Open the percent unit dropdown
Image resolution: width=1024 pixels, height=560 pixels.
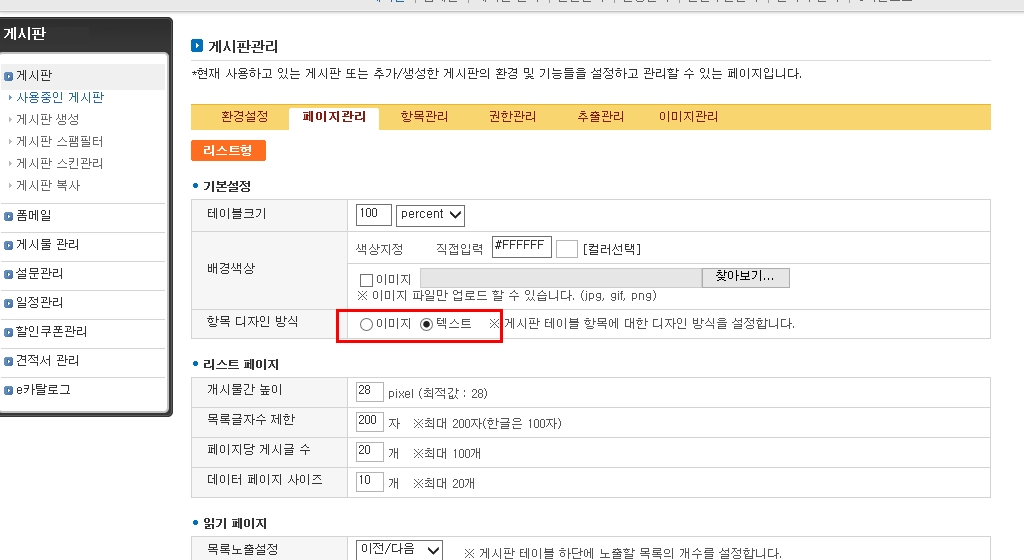point(430,214)
